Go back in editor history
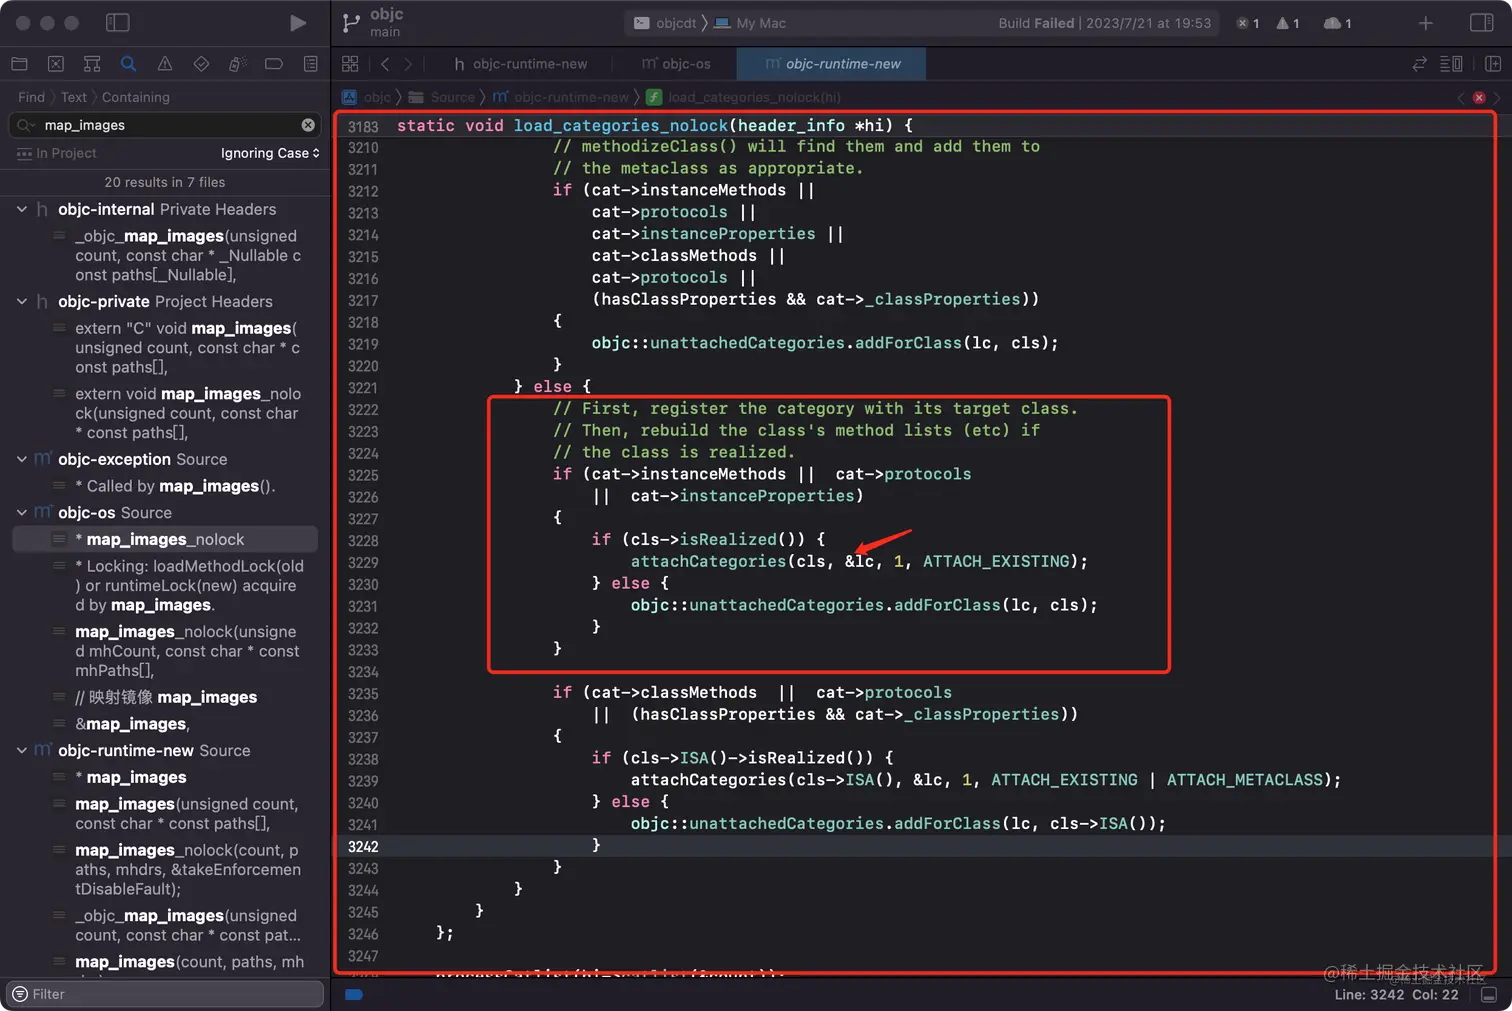The image size is (1512, 1011). [385, 64]
